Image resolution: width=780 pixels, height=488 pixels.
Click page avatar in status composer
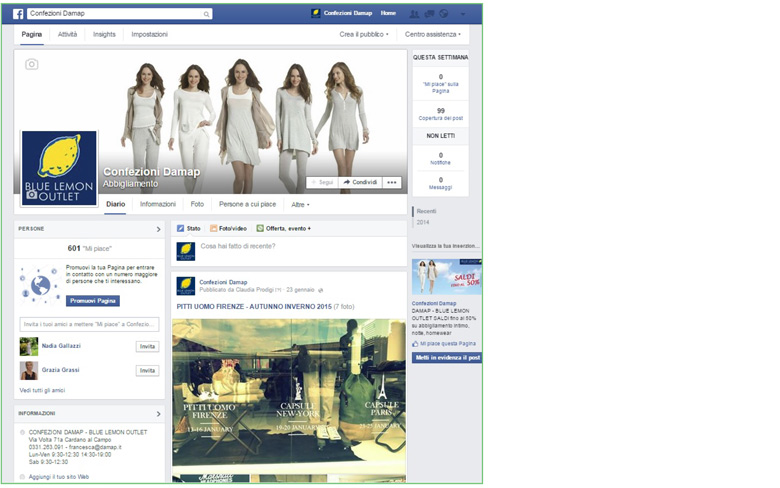click(186, 252)
